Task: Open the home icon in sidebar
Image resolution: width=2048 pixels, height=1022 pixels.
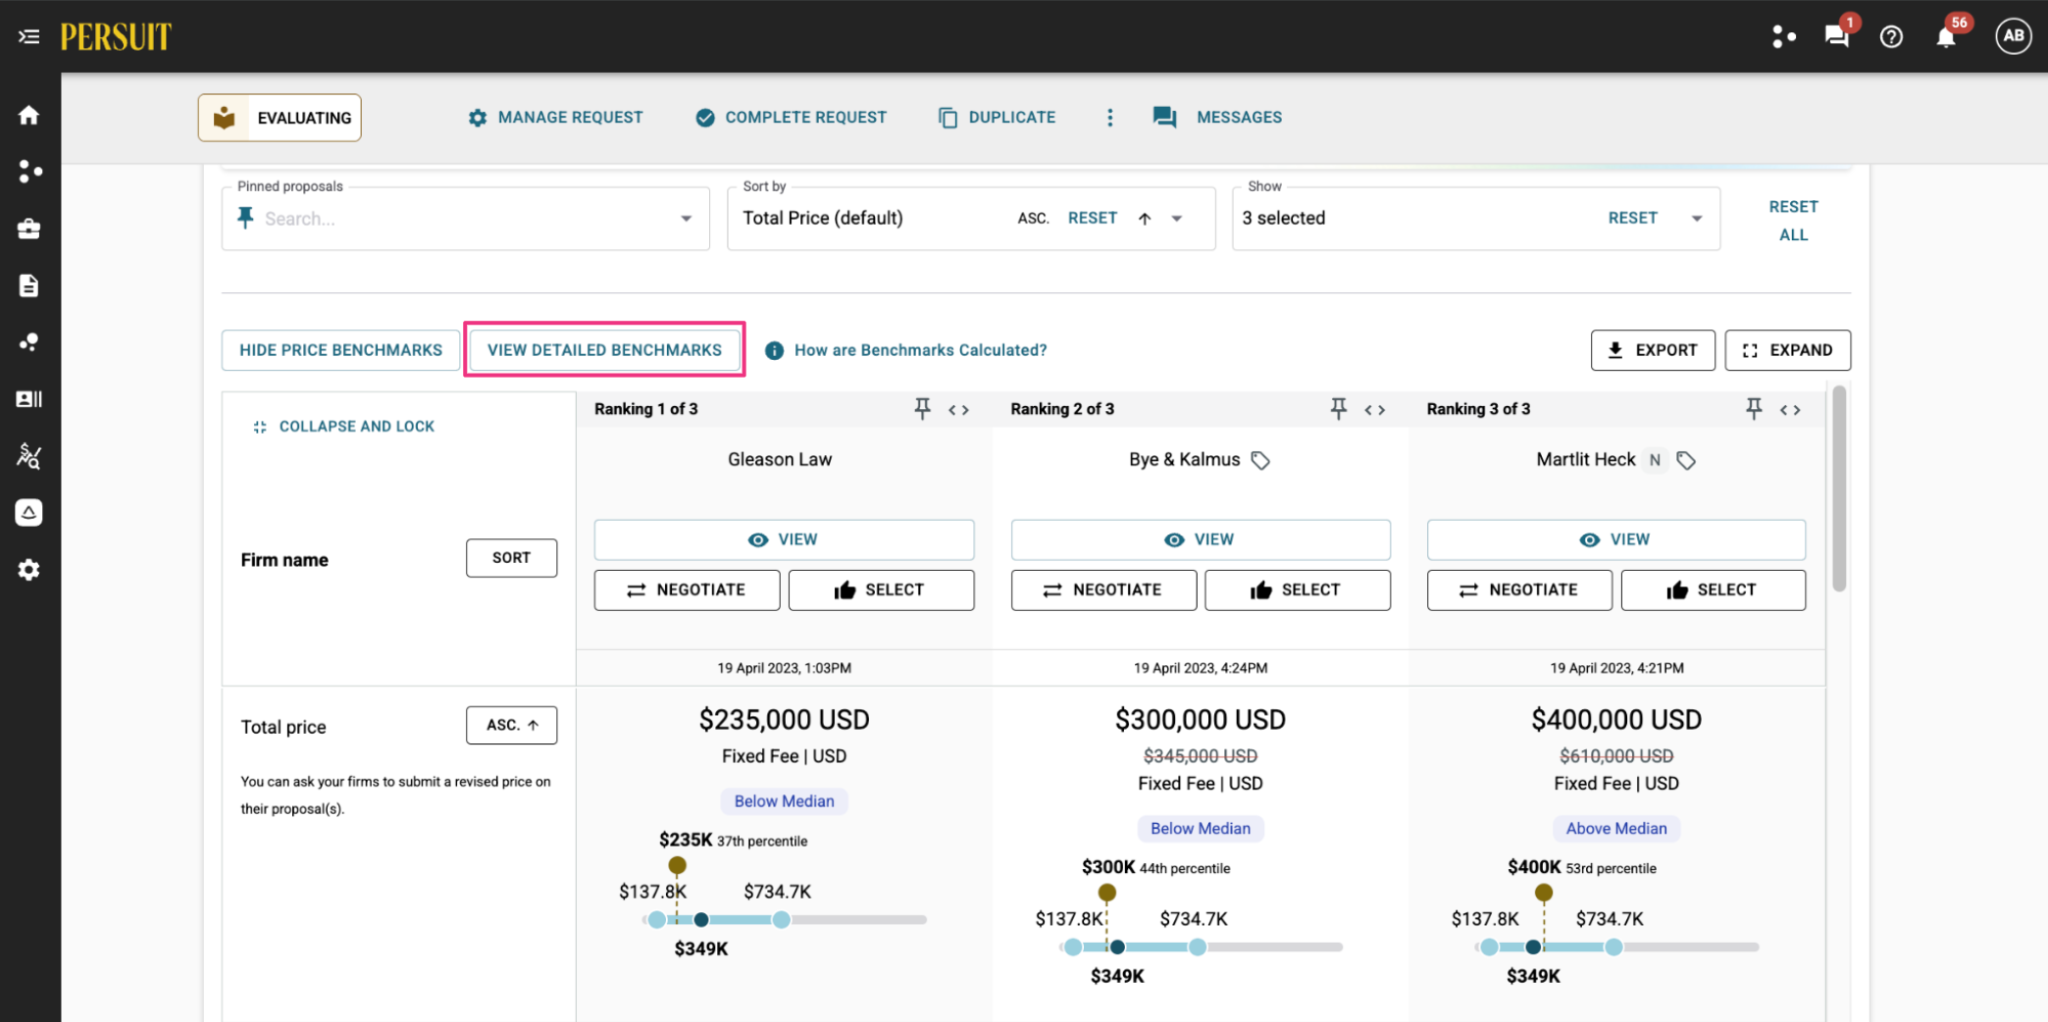Action: click(x=29, y=115)
